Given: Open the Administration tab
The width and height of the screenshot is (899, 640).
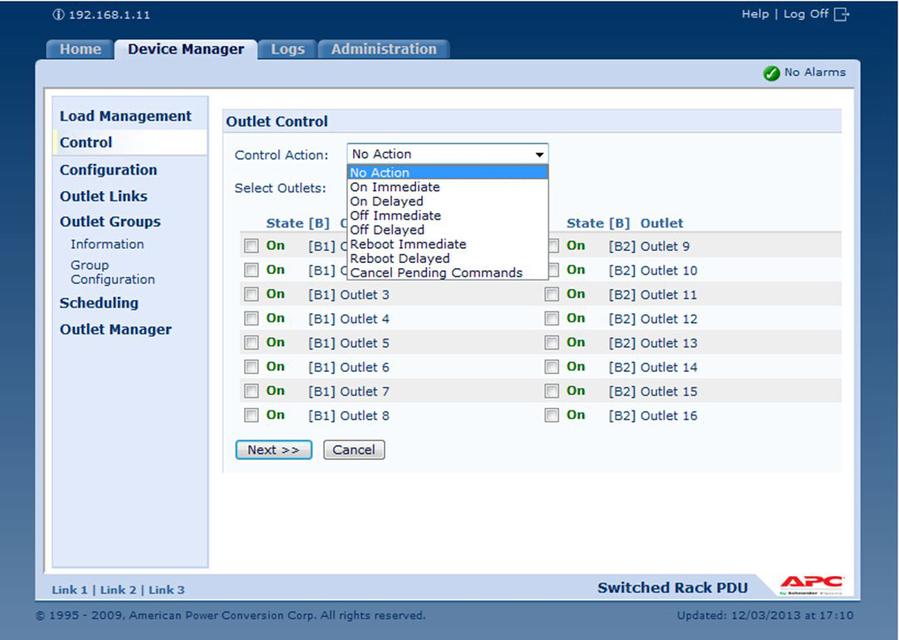Looking at the screenshot, I should [x=383, y=49].
